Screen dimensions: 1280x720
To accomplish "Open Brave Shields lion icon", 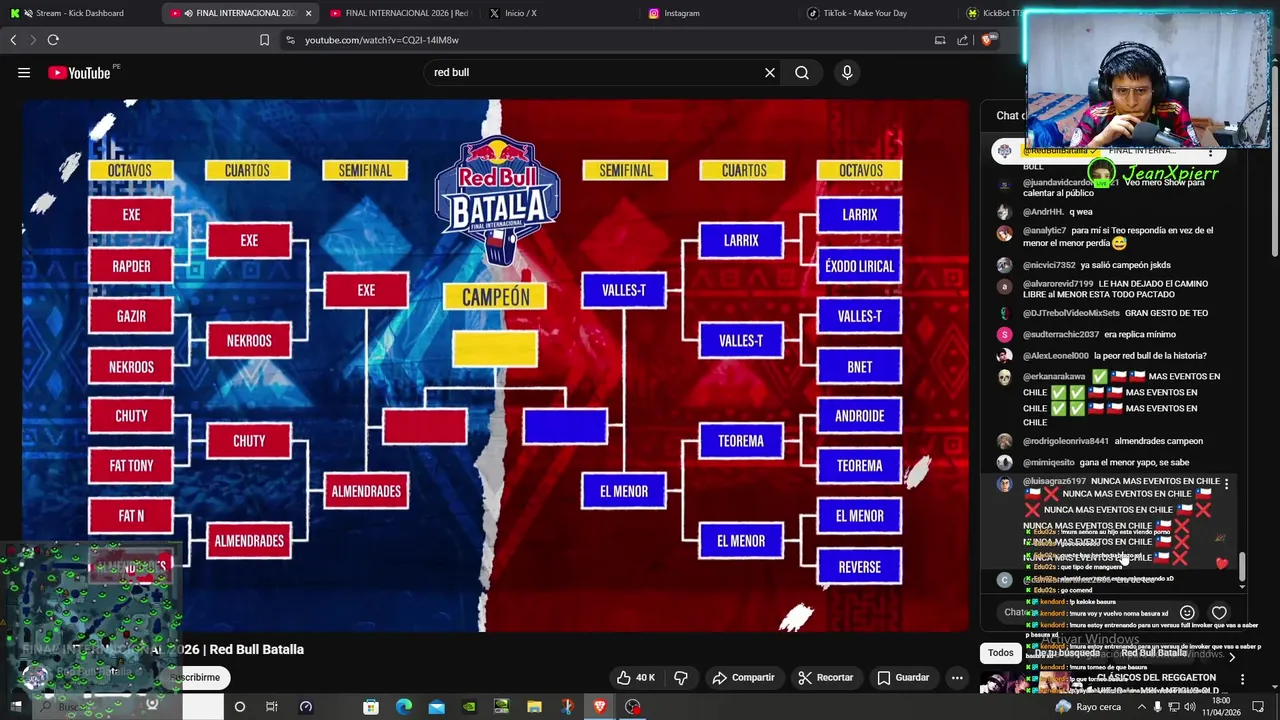I will (987, 40).
